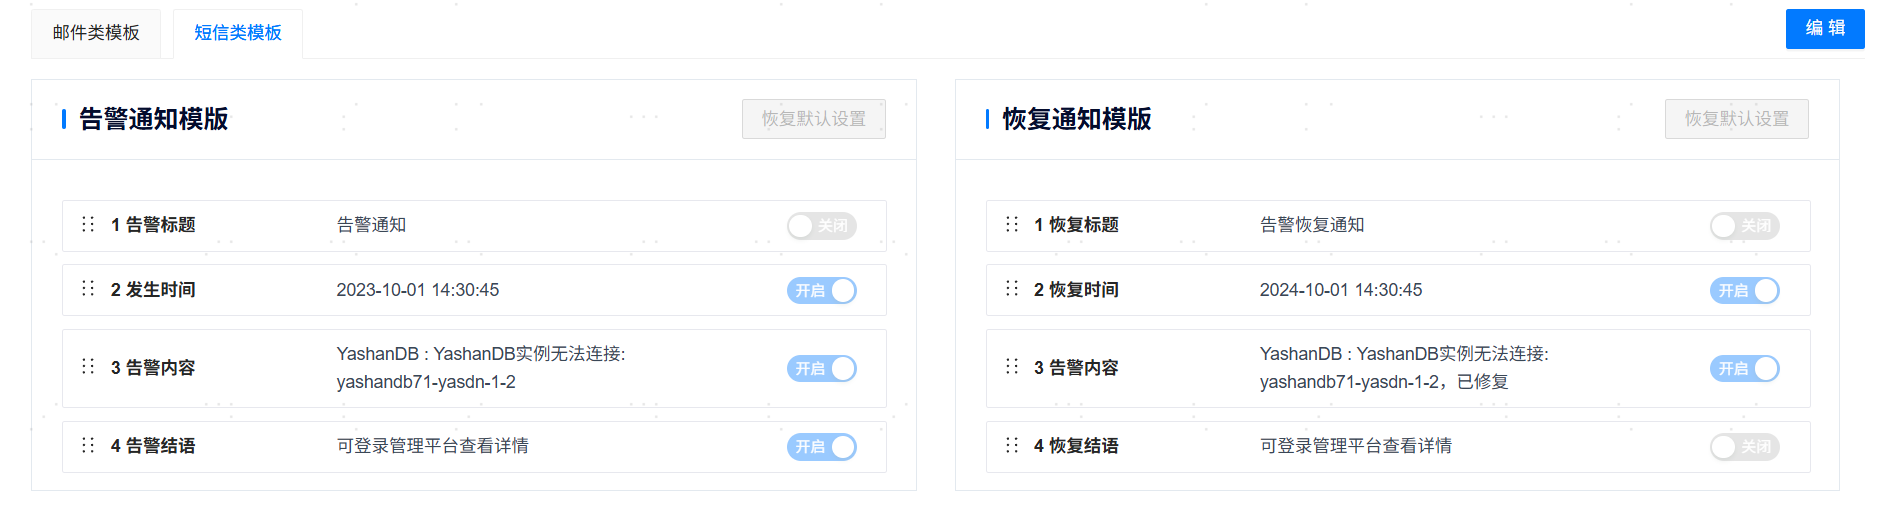The width and height of the screenshot is (1893, 523).
Task: Click the blue 编辑 button
Action: [x=1824, y=28]
